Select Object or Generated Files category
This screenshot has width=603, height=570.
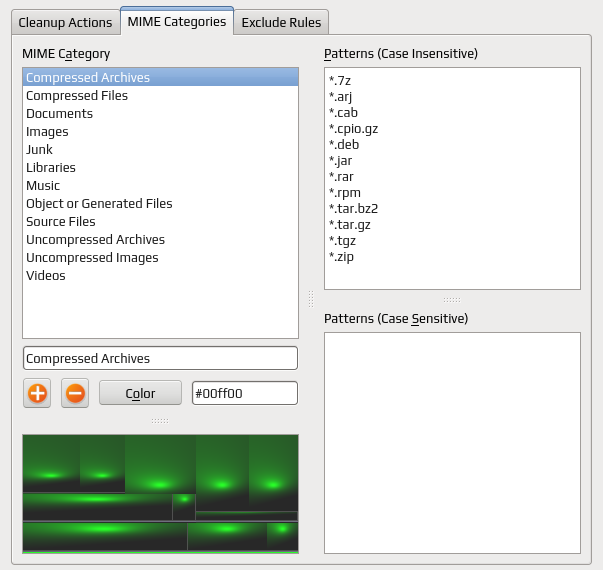pyautogui.click(x=160, y=203)
